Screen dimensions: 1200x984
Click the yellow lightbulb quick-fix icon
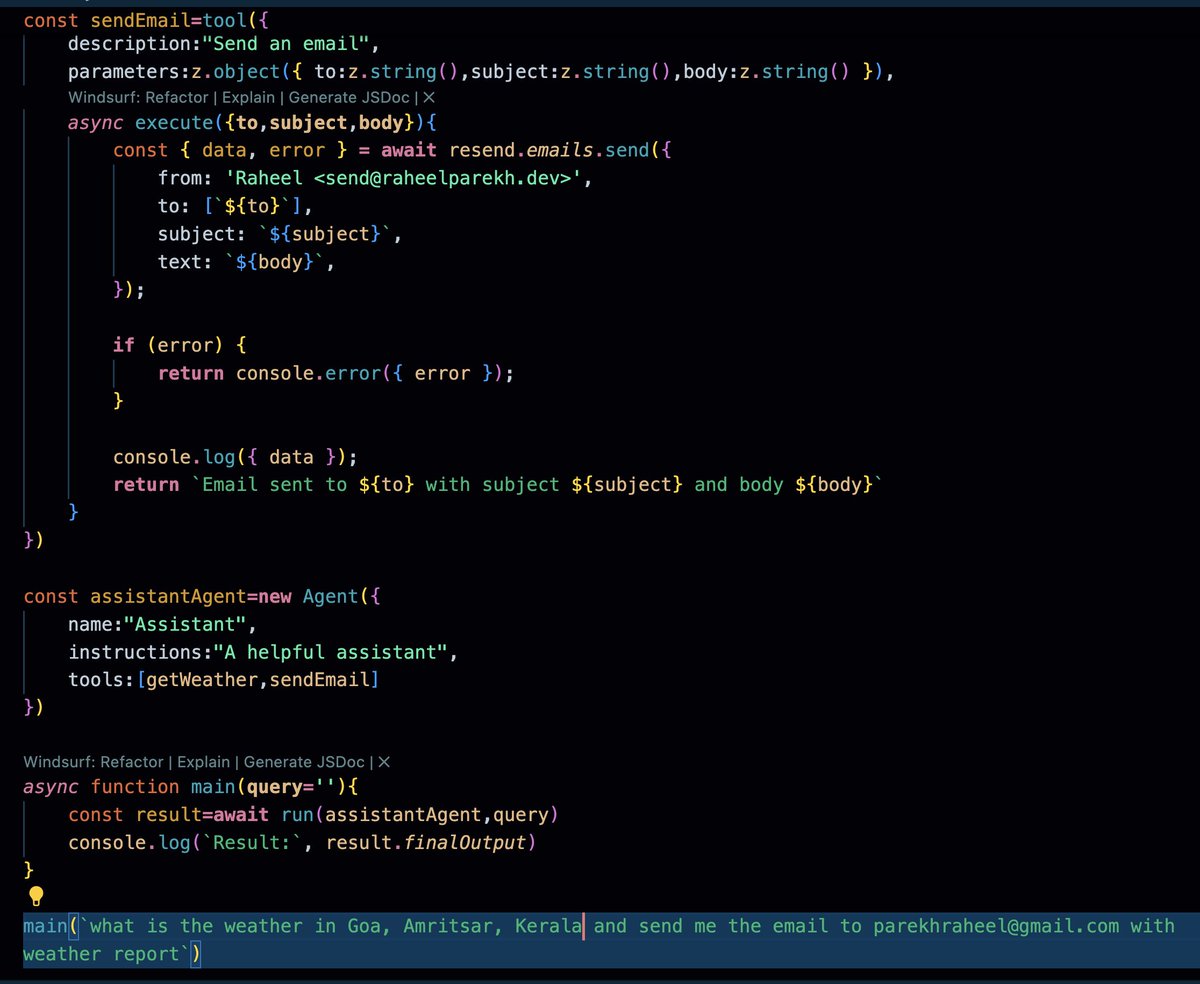click(x=36, y=896)
